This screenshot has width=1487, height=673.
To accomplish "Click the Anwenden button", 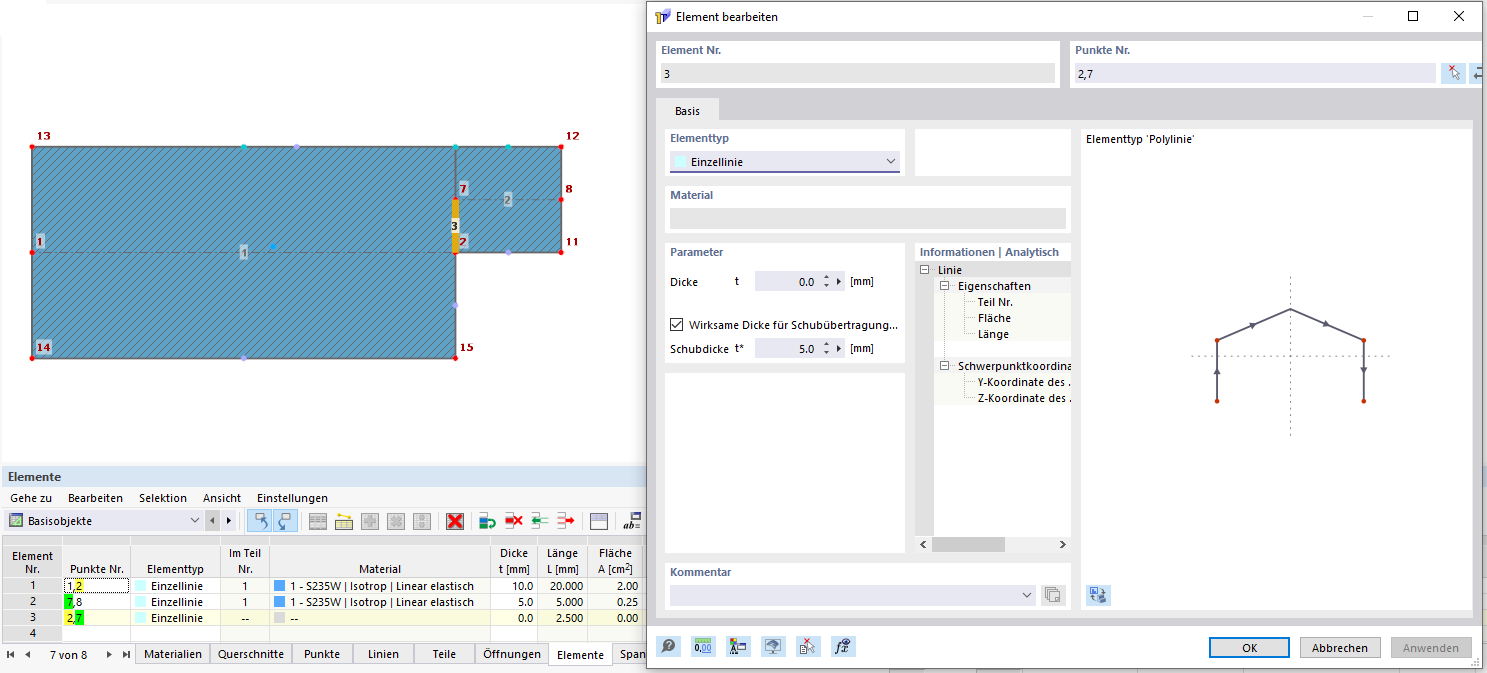I will [1431, 648].
